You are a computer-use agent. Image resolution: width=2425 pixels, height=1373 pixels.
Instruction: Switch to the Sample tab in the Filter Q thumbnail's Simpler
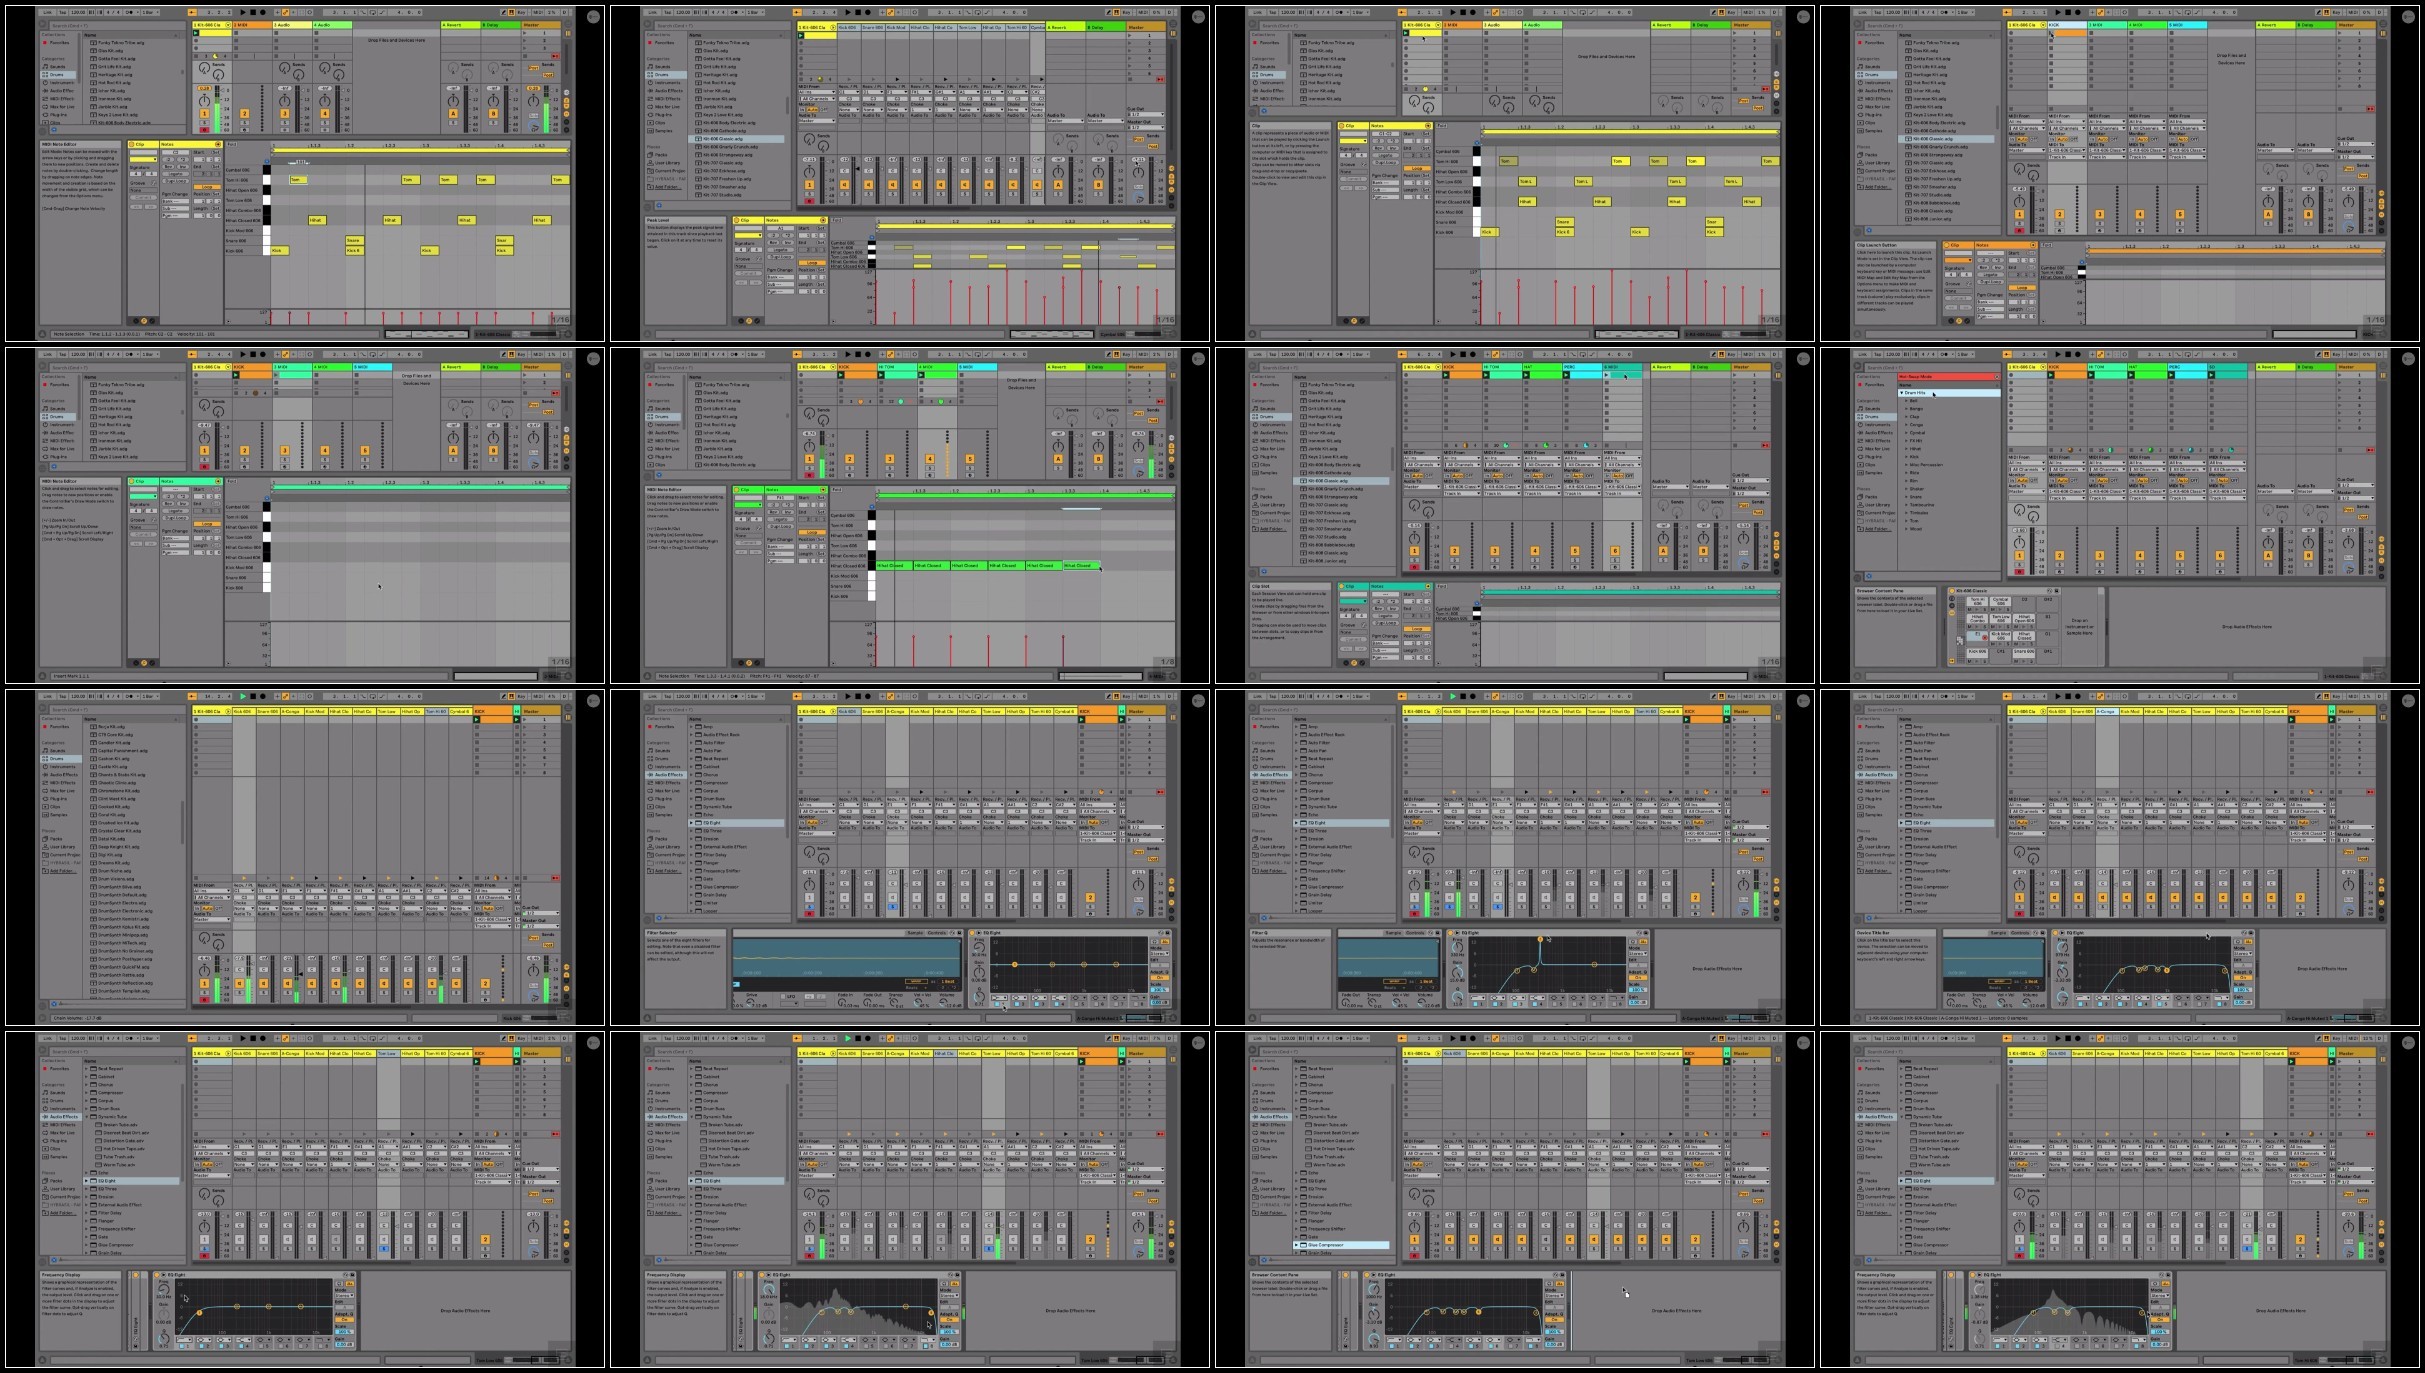pos(1393,933)
